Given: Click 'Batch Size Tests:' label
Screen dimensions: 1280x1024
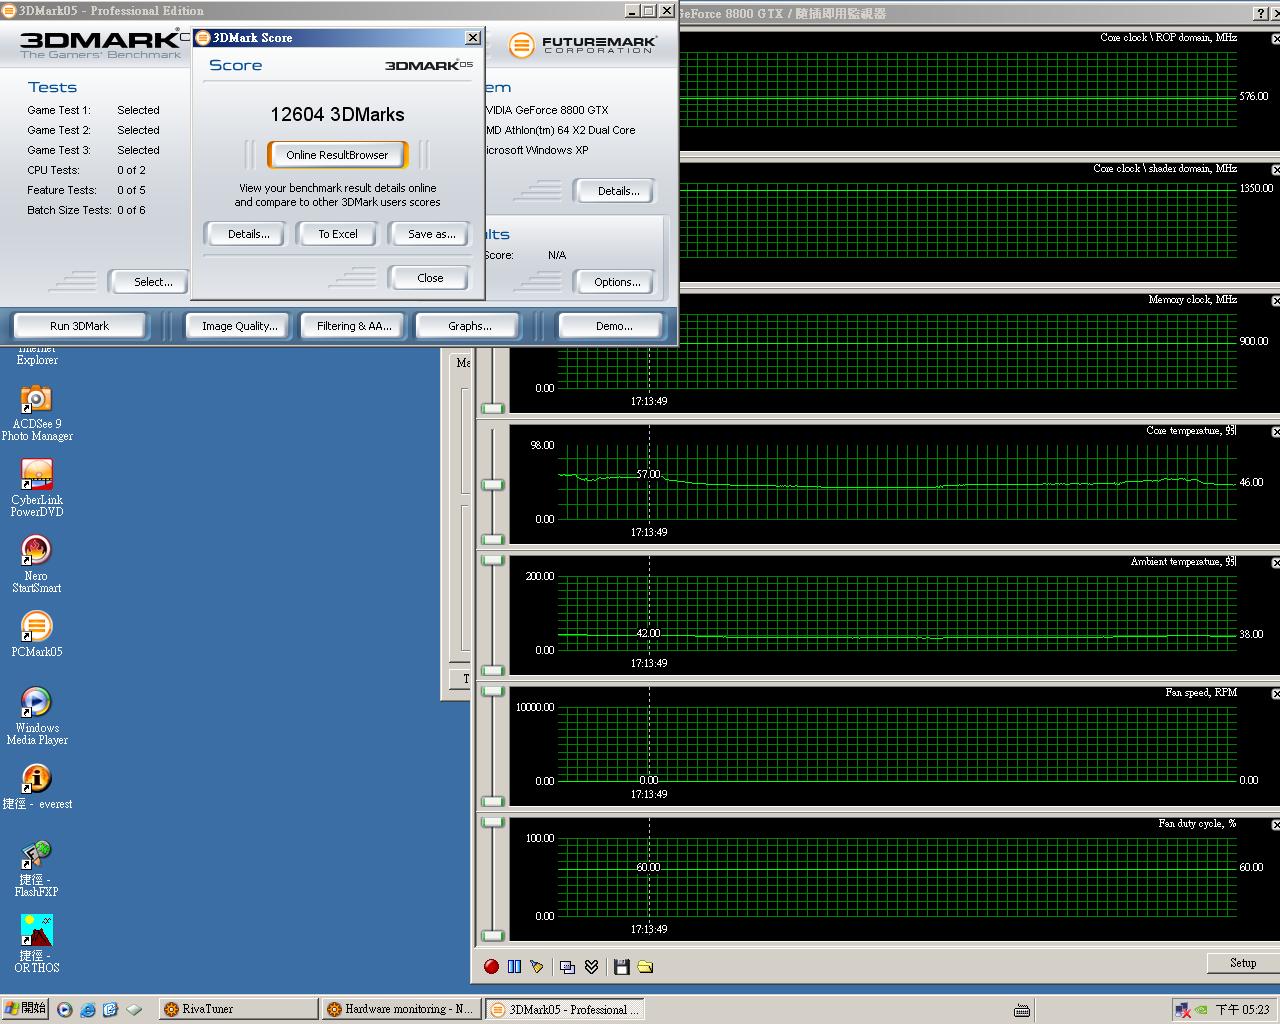Looking at the screenshot, I should (69, 210).
